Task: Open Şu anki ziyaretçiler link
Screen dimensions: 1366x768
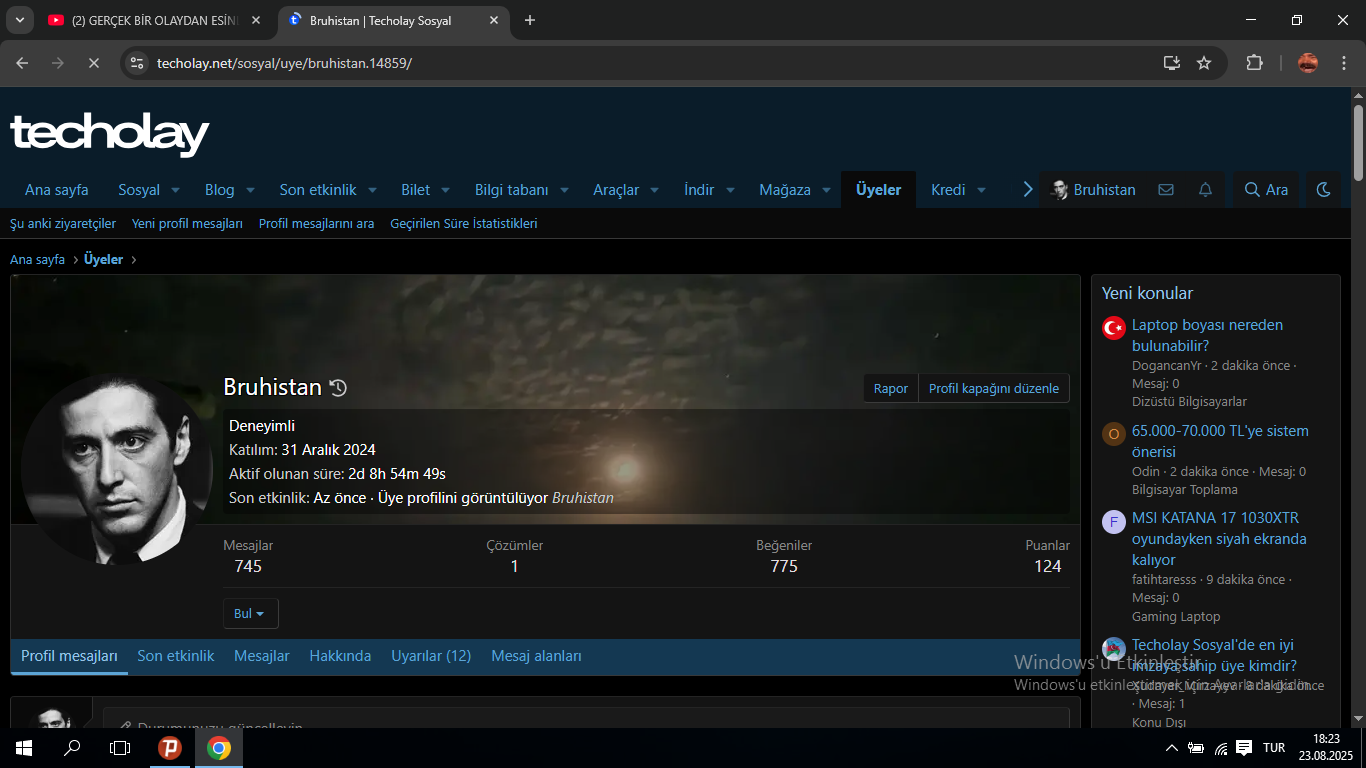Action: [63, 224]
